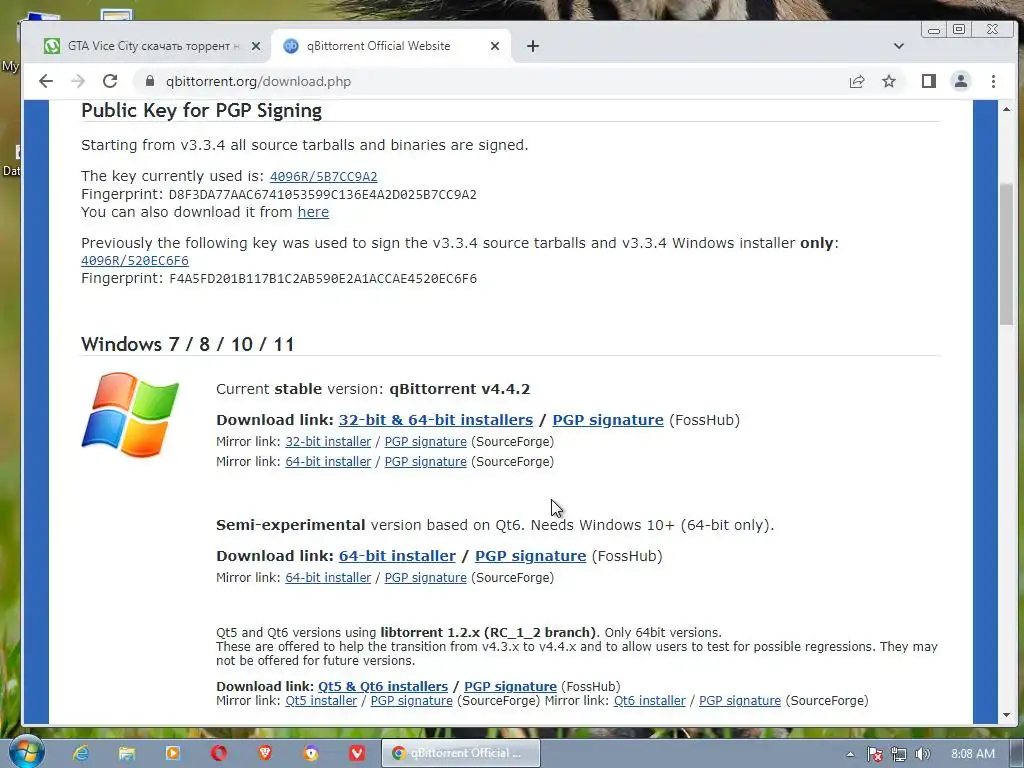Open the Chrome profile avatar
The height and width of the screenshot is (768, 1024).
coord(961,81)
